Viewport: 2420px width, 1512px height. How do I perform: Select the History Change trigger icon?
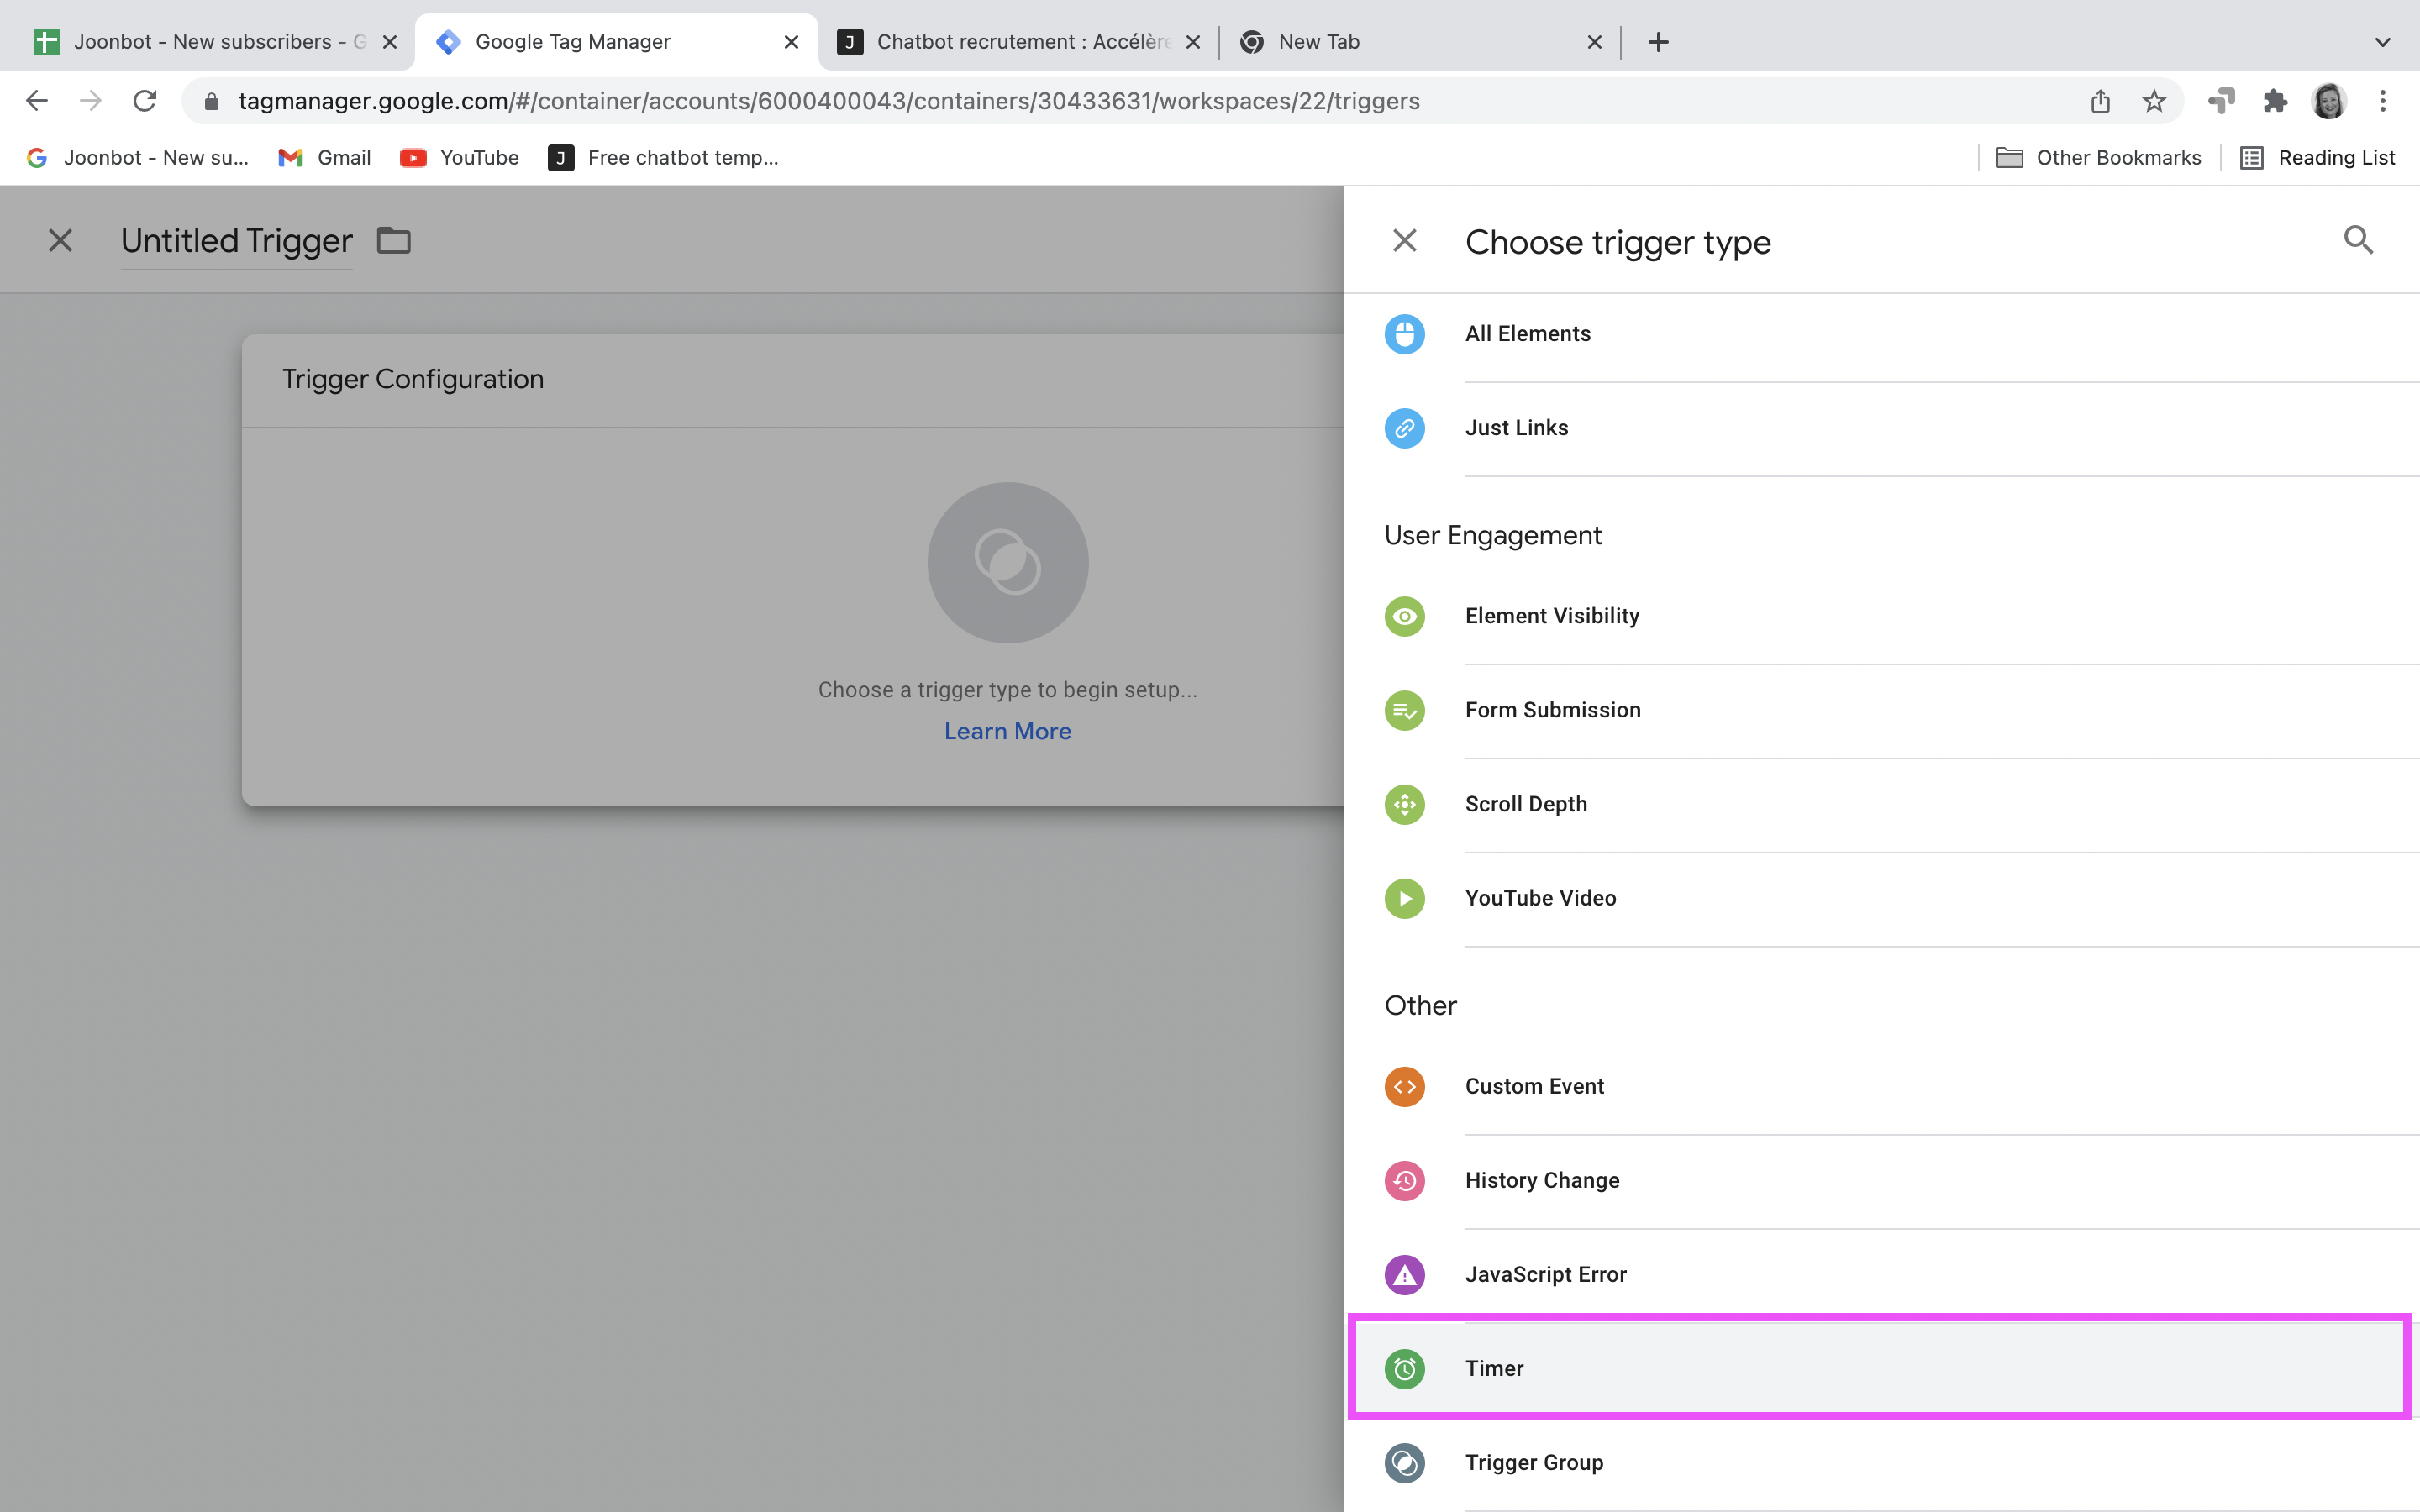(x=1404, y=1180)
